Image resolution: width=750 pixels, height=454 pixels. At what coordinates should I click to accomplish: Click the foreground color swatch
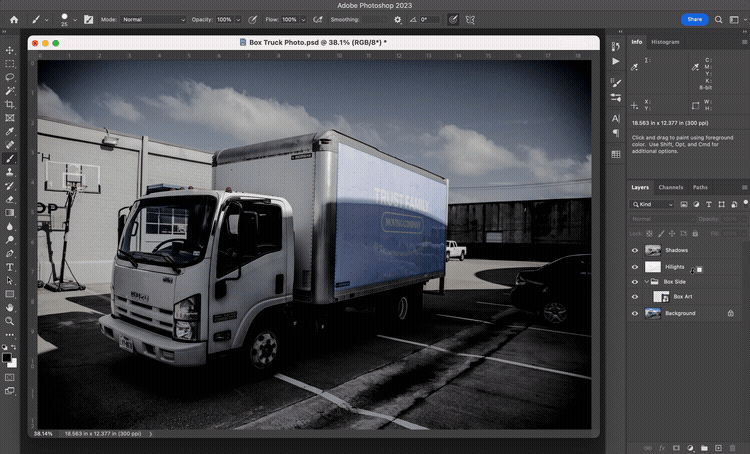click(x=7, y=357)
